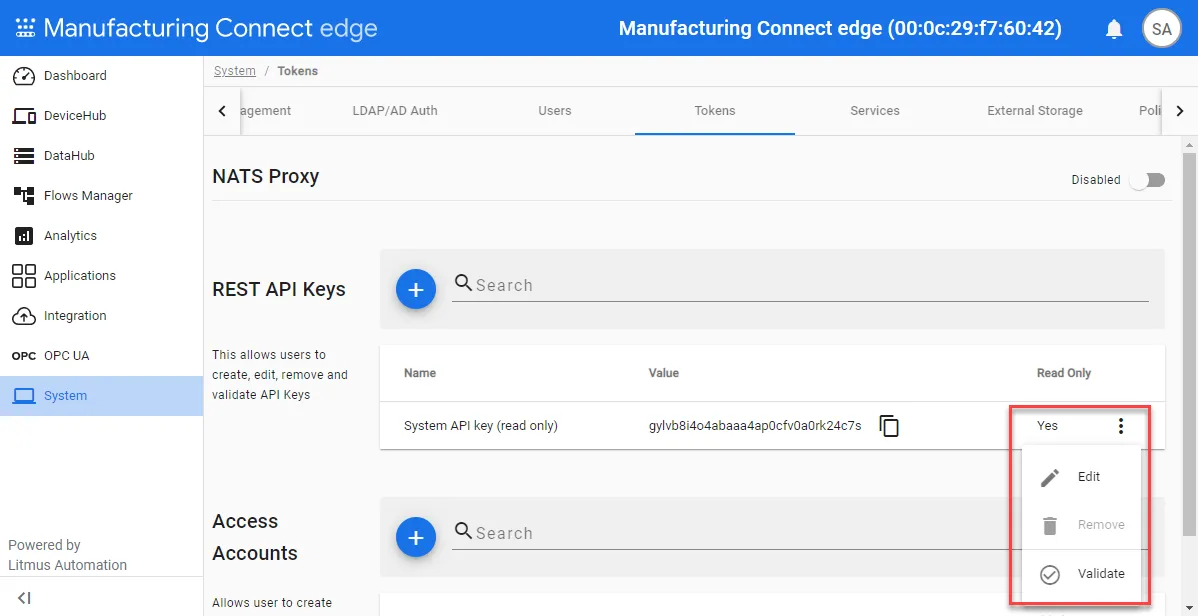This screenshot has height=616, width=1198.
Task: Open Flows Manager in sidebar
Action: 102,196
